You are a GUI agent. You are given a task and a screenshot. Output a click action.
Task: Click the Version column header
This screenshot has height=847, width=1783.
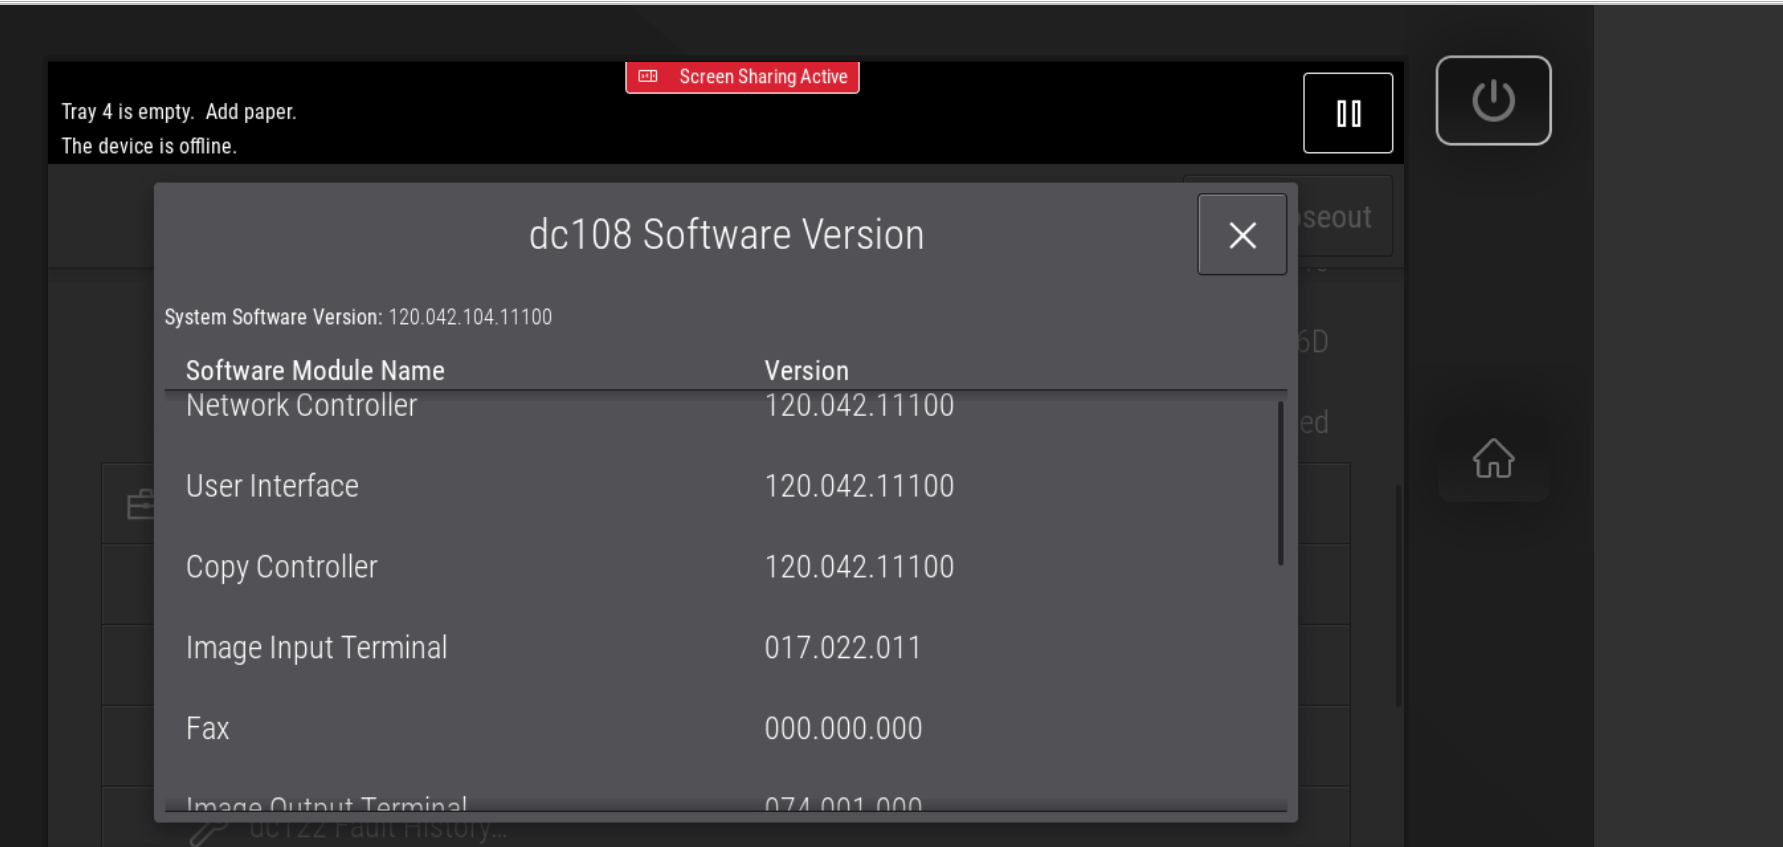point(806,371)
